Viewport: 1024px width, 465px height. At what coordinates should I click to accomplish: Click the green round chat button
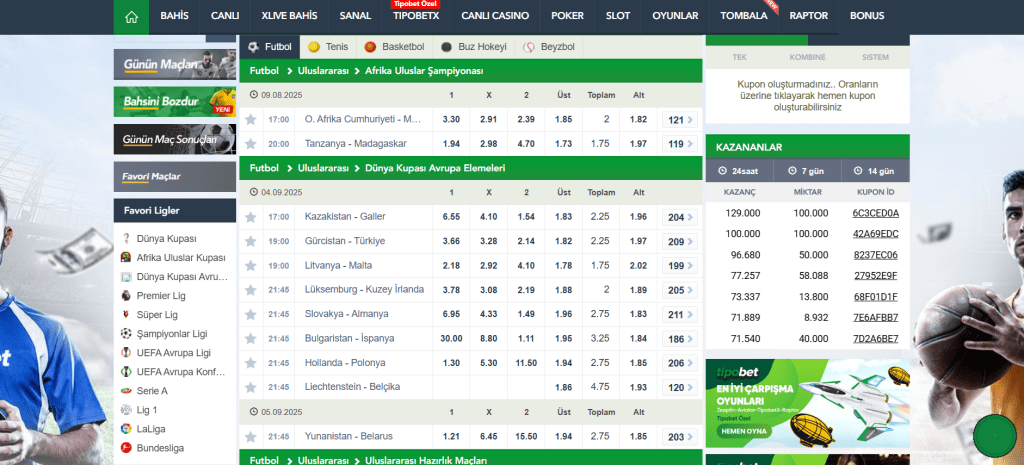click(x=994, y=436)
